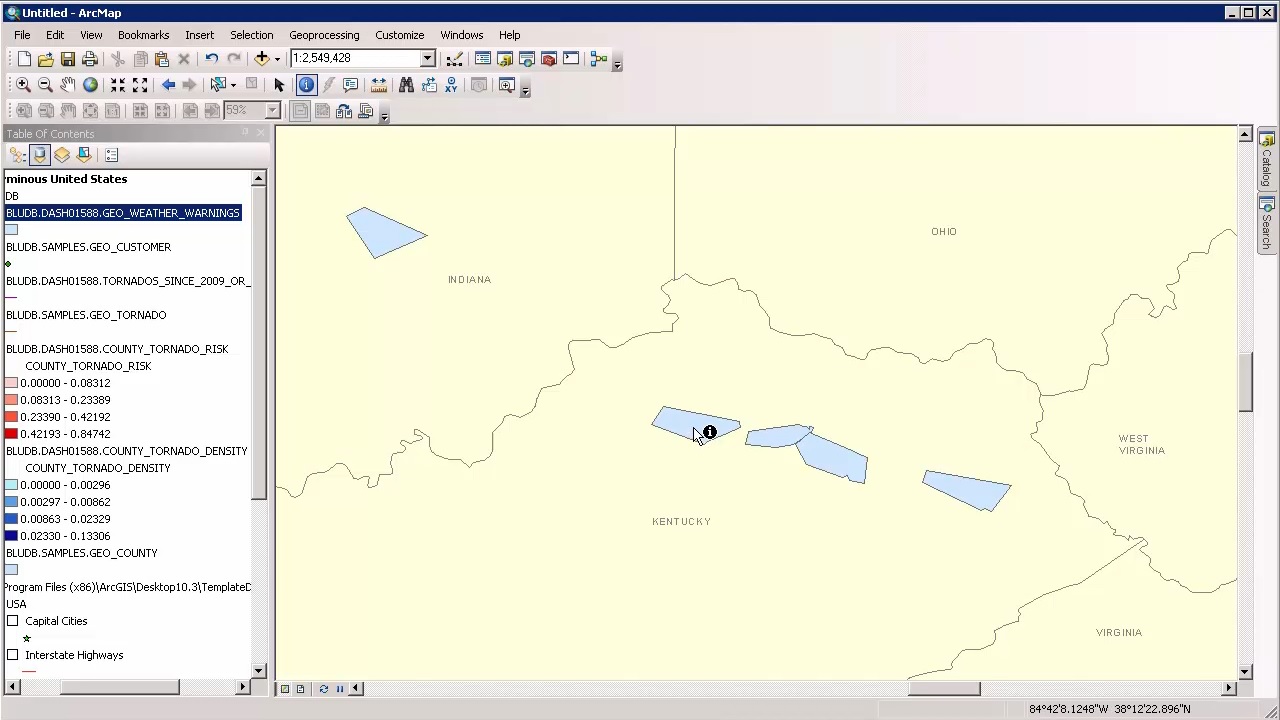This screenshot has width=1280, height=720.
Task: Undo the last action
Action: 212,59
